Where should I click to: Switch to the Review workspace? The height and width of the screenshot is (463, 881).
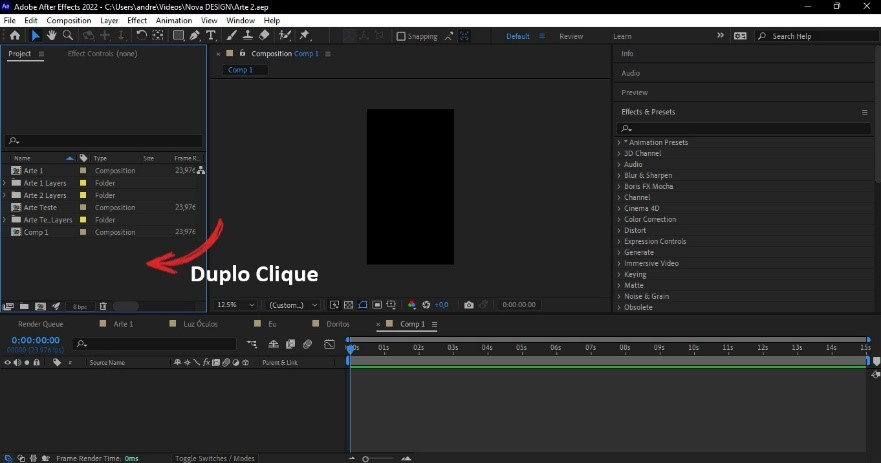coord(571,36)
